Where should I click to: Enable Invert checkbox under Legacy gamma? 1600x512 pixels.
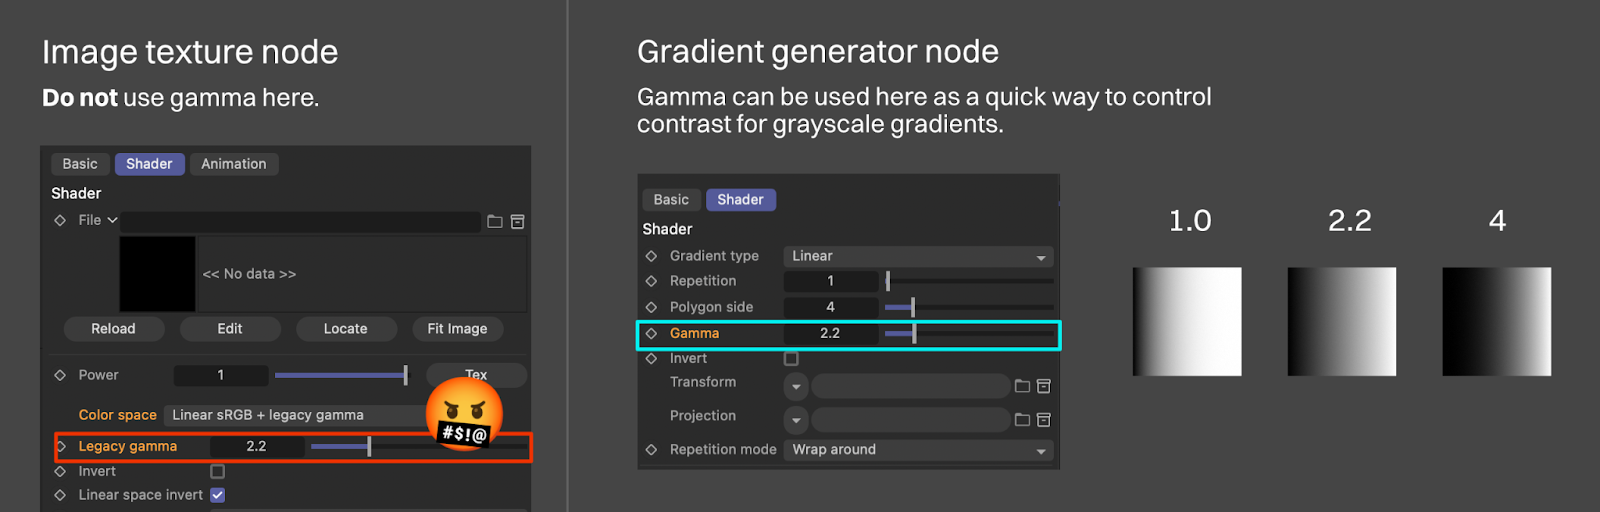pyautogui.click(x=218, y=471)
